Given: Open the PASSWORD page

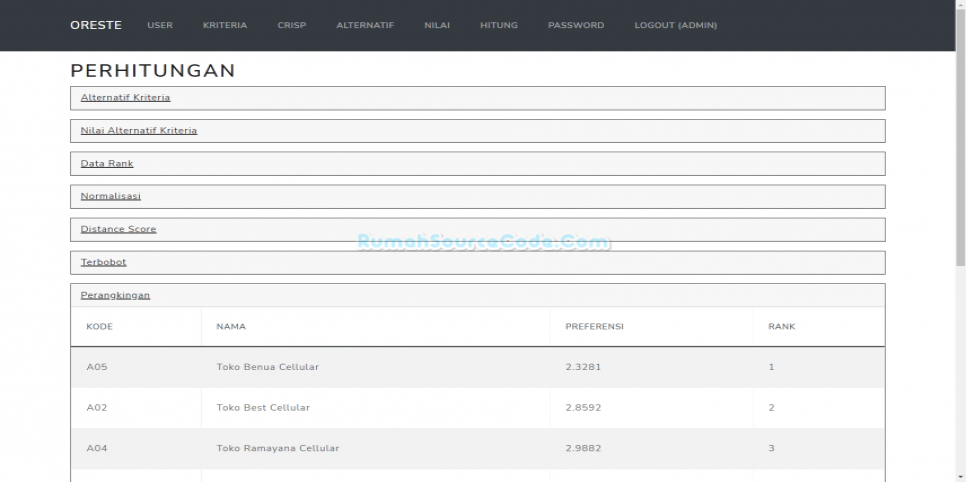Looking at the screenshot, I should pos(576,25).
